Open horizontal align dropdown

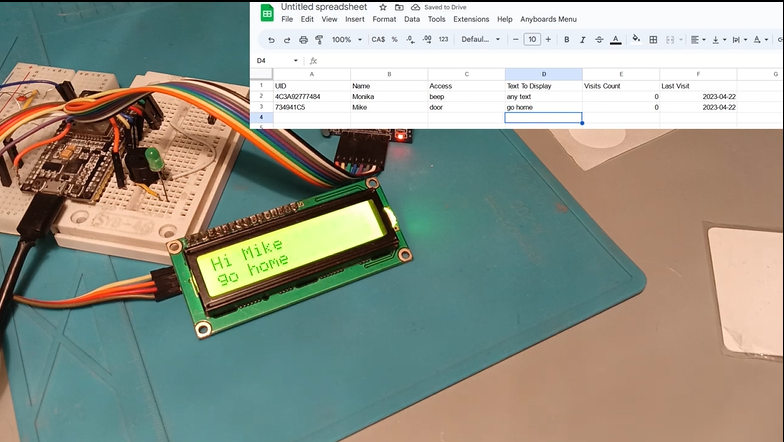pos(698,40)
